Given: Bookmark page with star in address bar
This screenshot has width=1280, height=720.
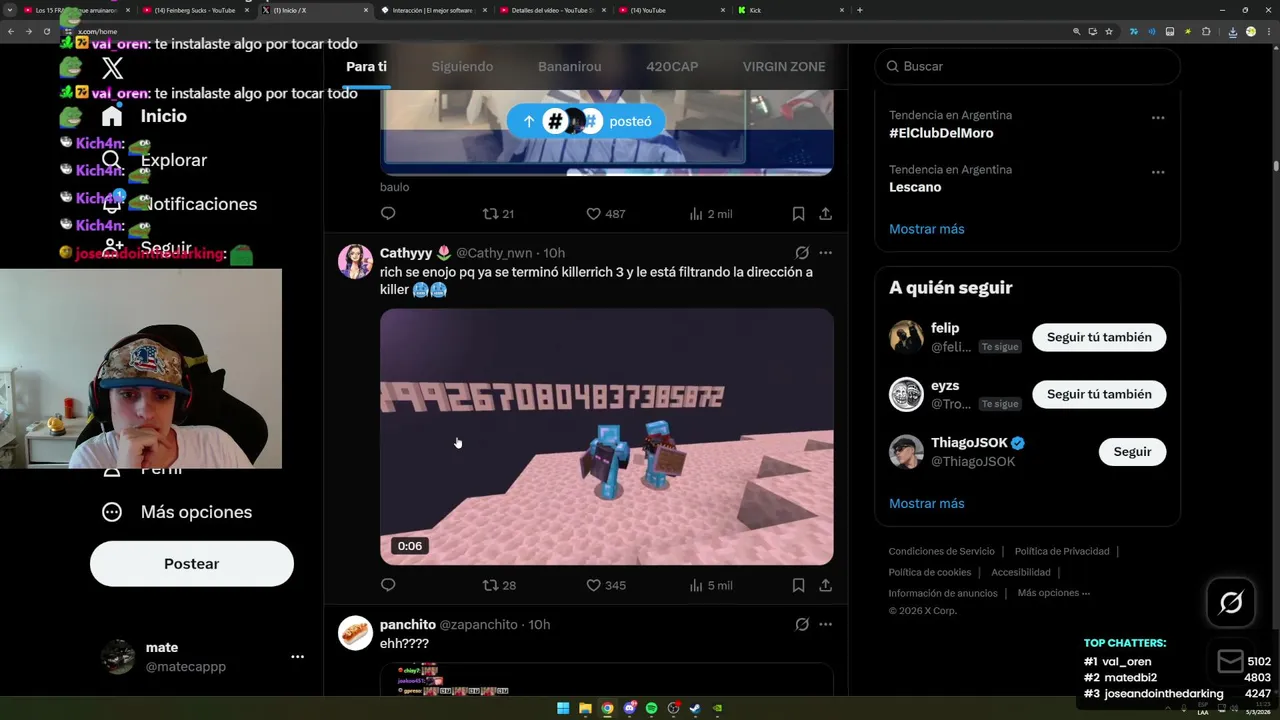Looking at the screenshot, I should (x=1109, y=31).
